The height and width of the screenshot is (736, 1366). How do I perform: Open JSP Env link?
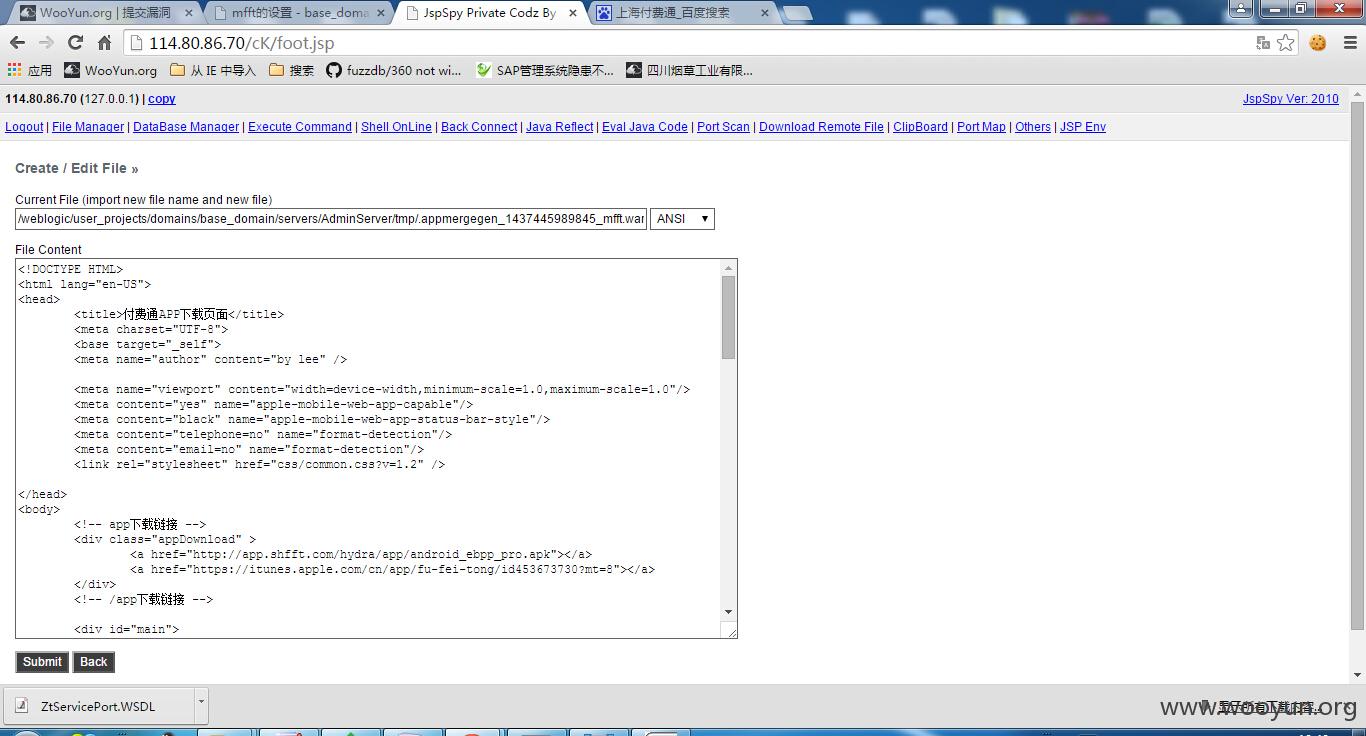tap(1083, 127)
